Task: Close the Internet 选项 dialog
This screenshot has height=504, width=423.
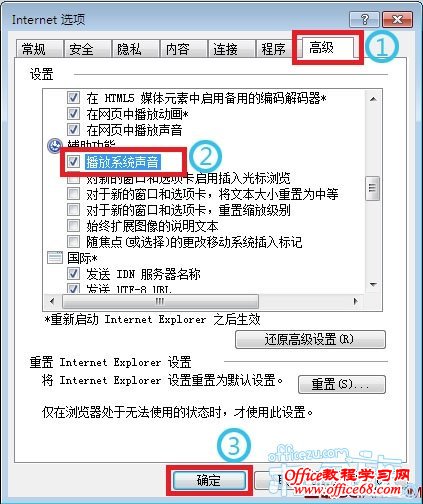Action: pos(398,19)
